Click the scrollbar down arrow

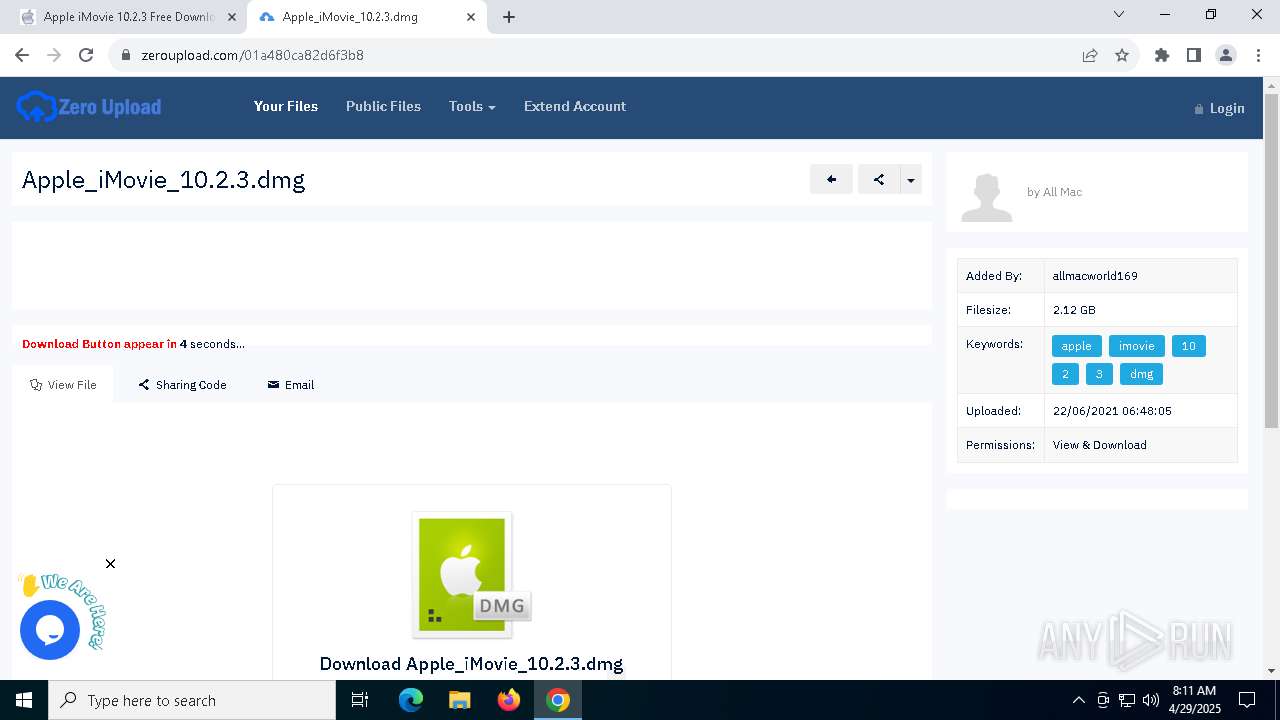coord(1271,671)
